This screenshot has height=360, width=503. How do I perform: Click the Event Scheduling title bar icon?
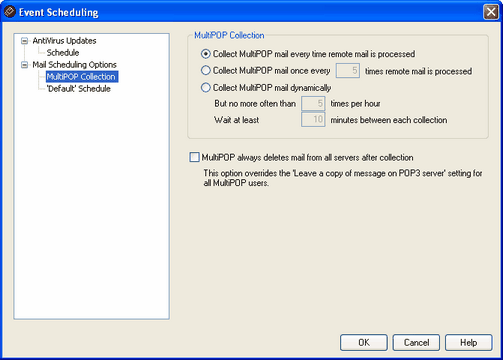(x=9, y=12)
